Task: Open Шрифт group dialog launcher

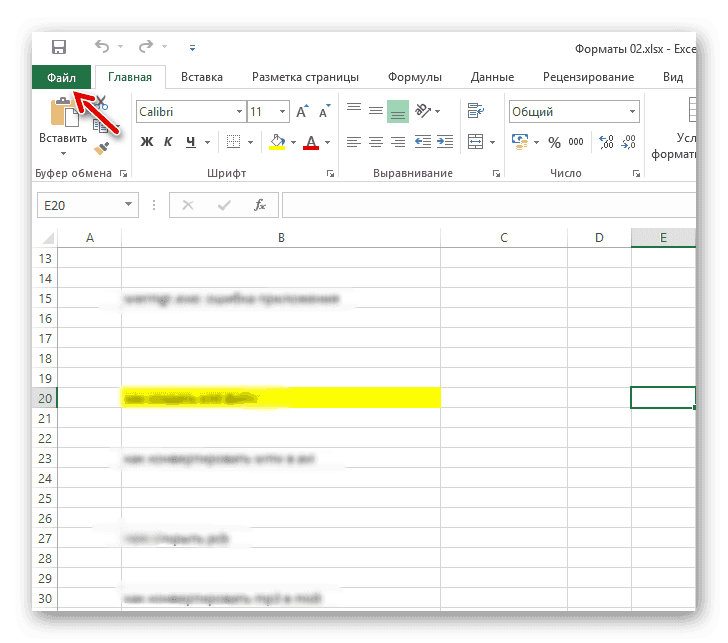Action: 330,174
